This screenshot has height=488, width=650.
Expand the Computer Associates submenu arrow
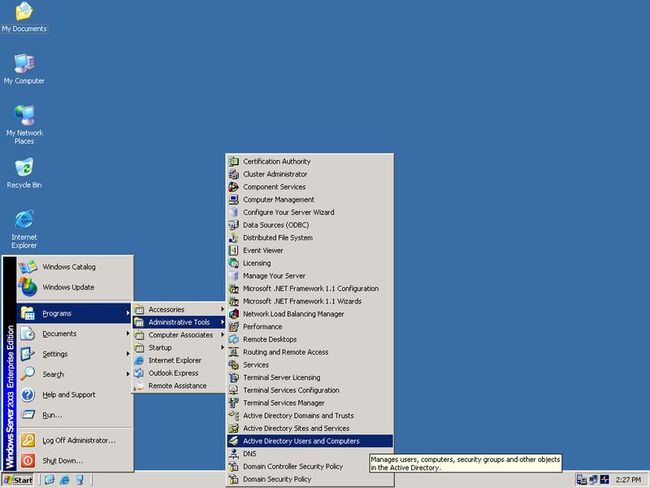222,335
